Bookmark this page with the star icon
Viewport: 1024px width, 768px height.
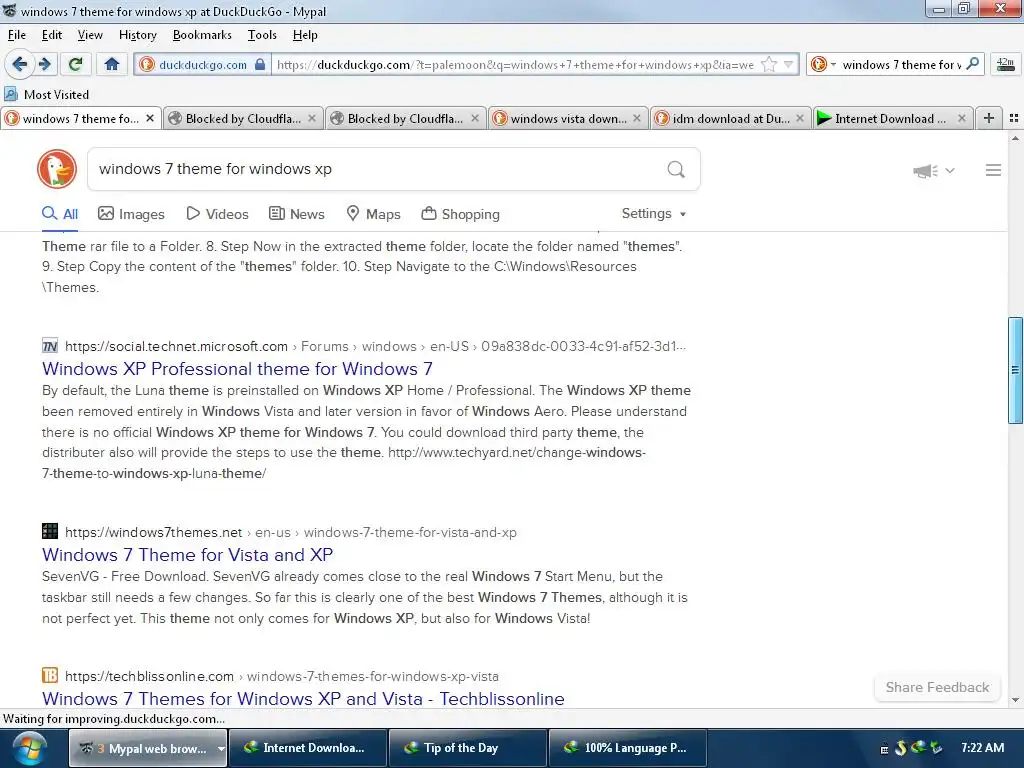(769, 64)
